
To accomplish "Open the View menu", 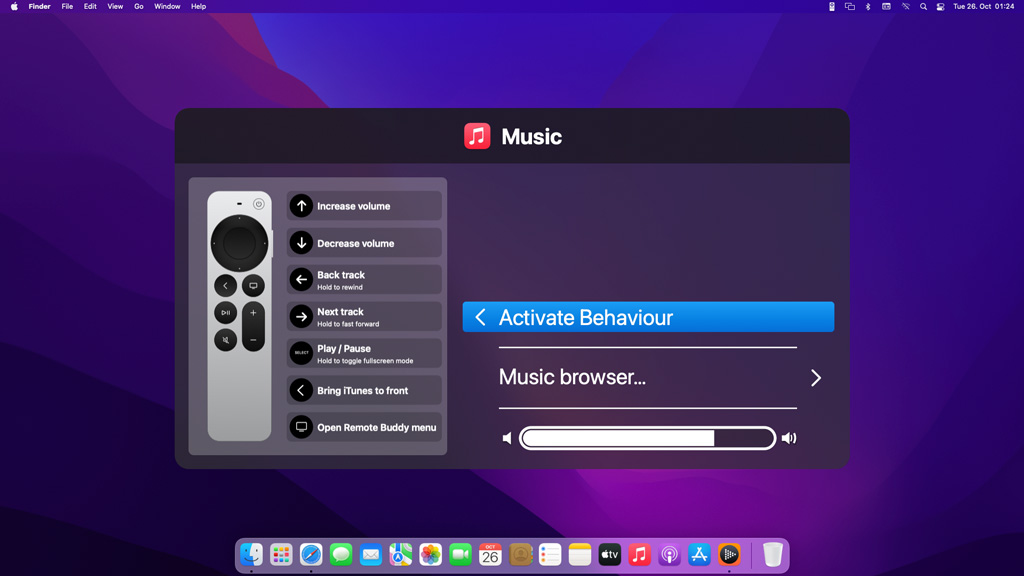I will point(115,7).
